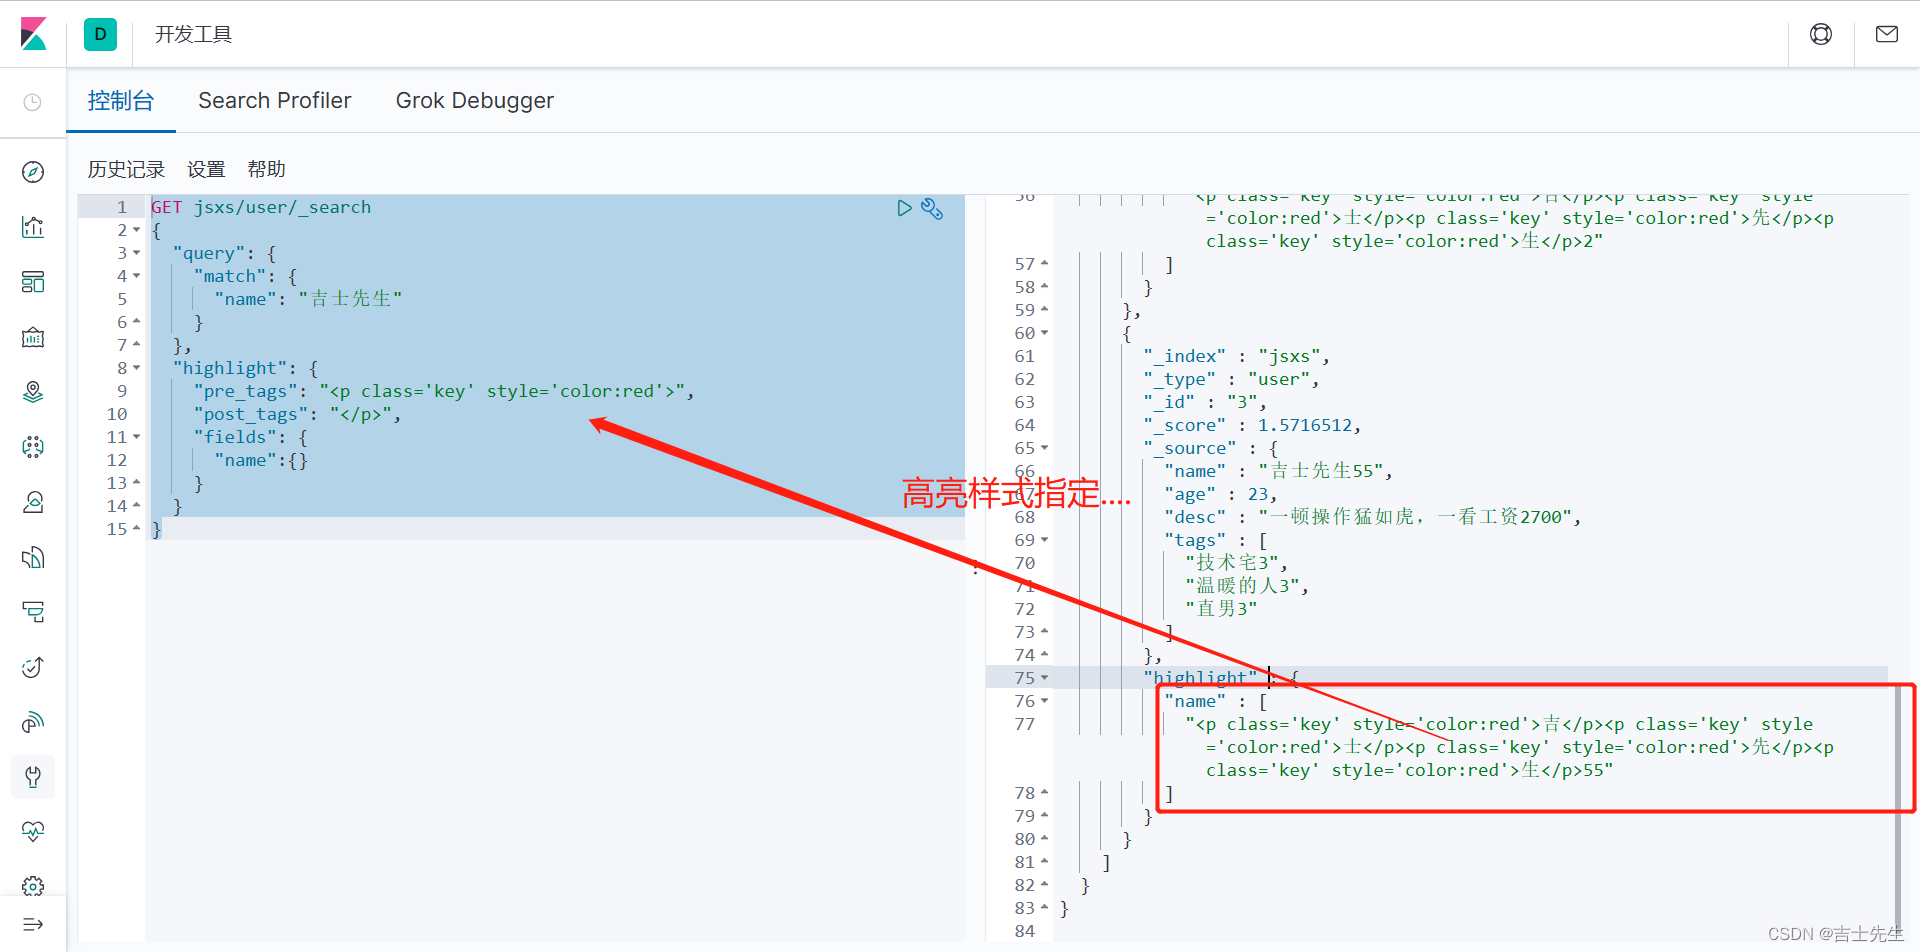The width and height of the screenshot is (1920, 952).
Task: Click "_type" : "user" response line
Action: 1231,379
